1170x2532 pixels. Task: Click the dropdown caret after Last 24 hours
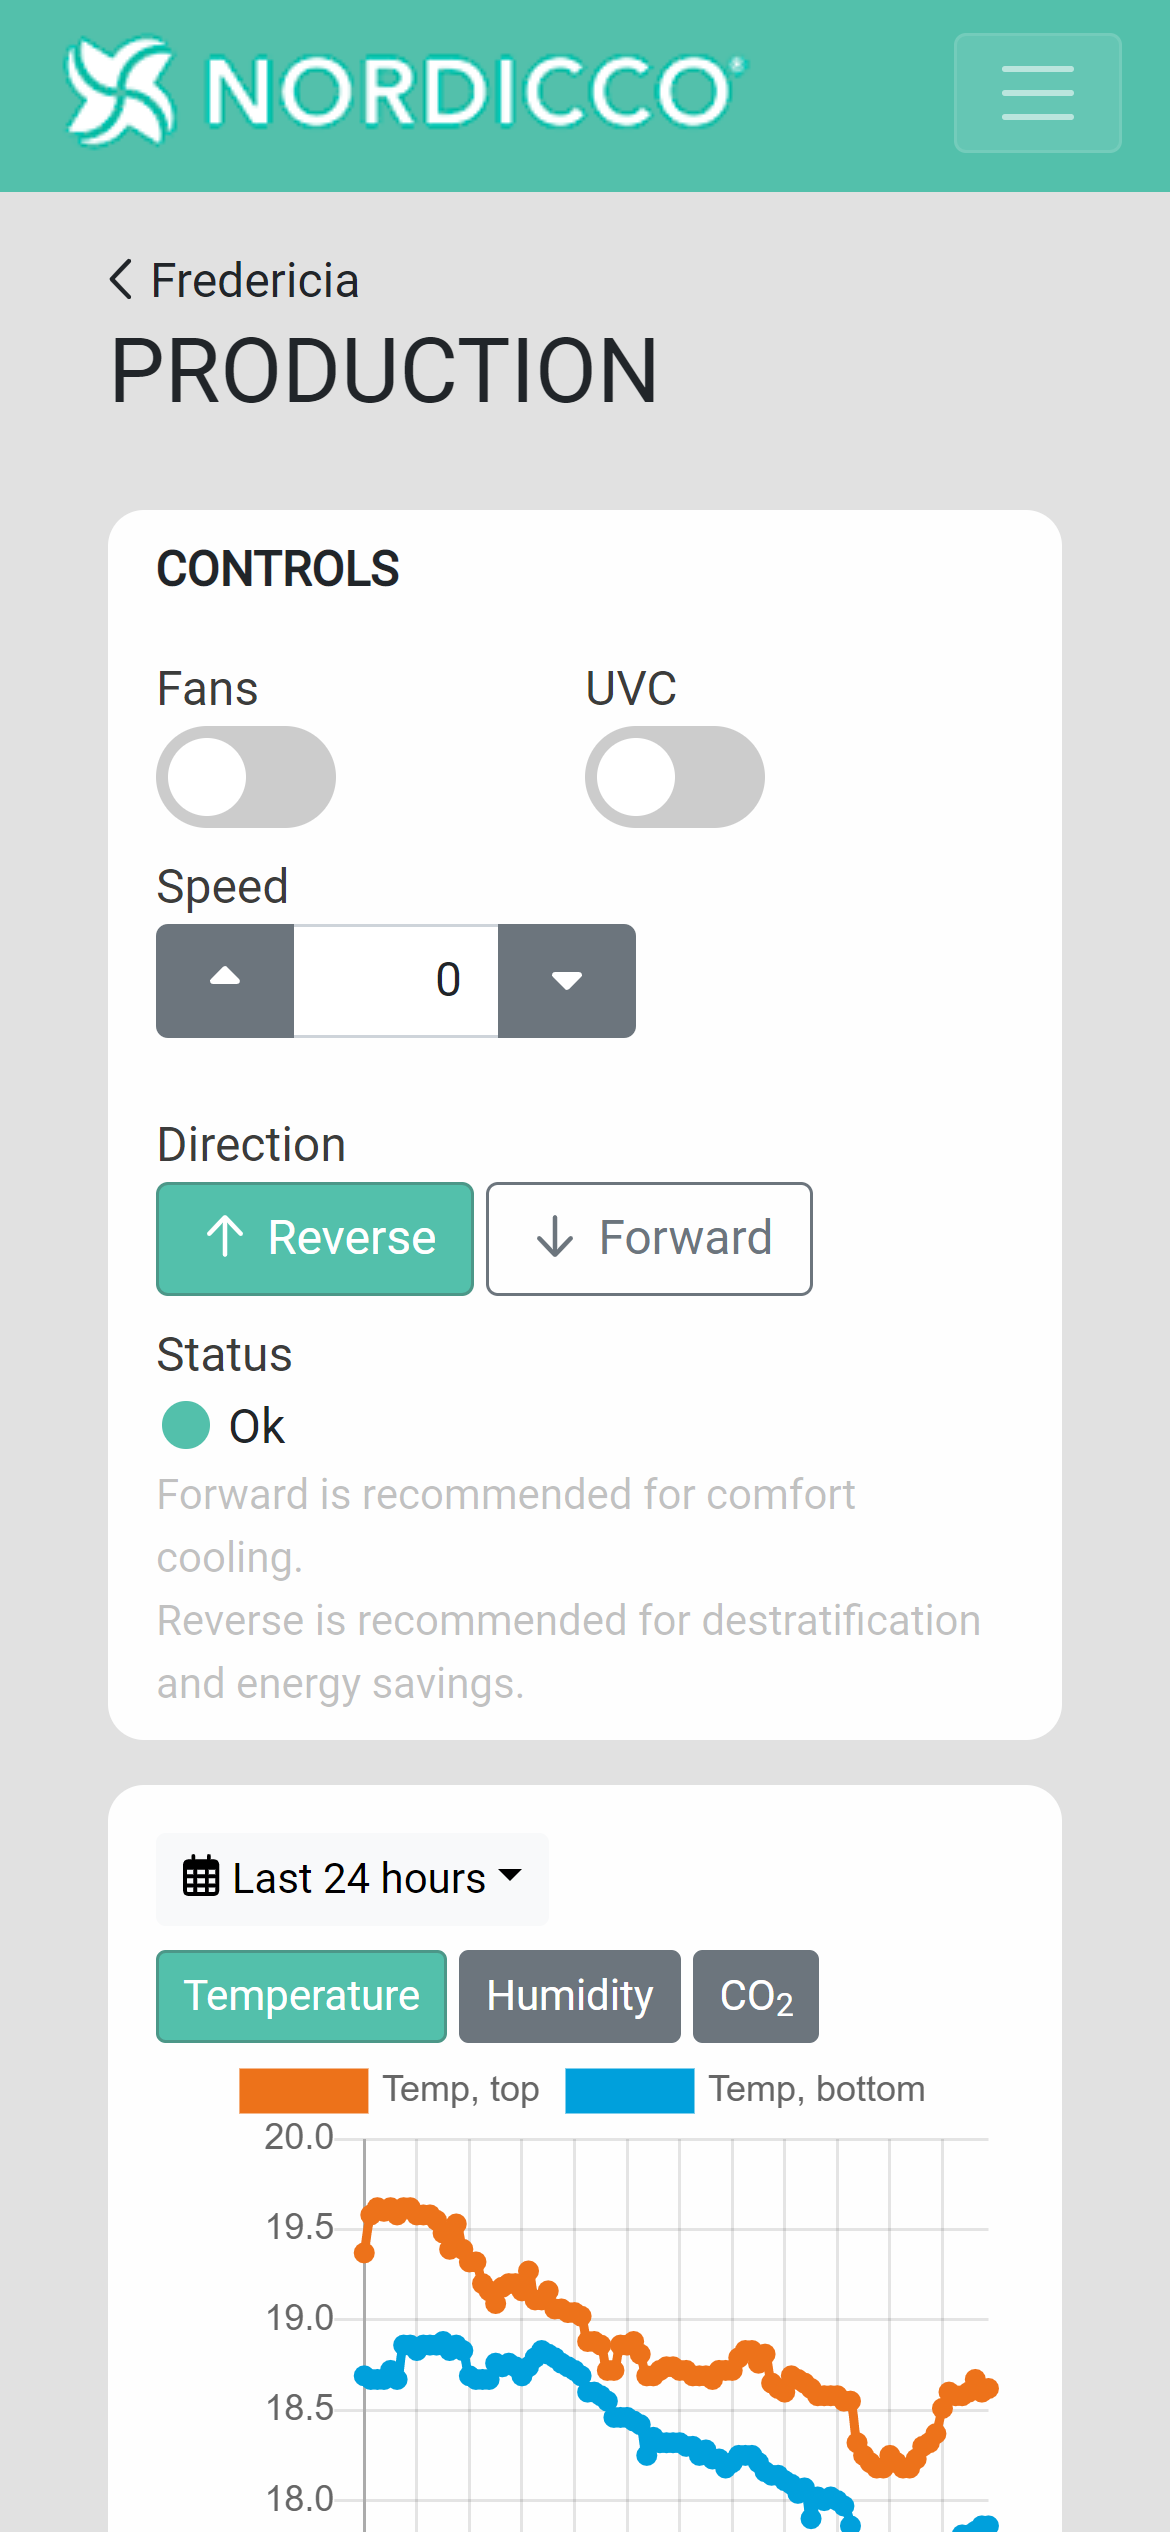(x=510, y=1875)
